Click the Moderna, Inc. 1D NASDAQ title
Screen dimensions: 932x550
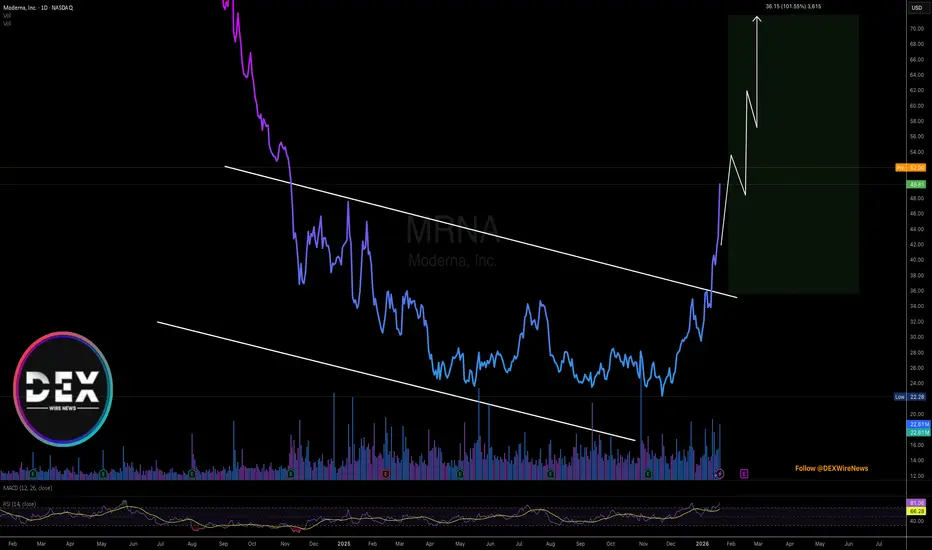click(x=38, y=8)
